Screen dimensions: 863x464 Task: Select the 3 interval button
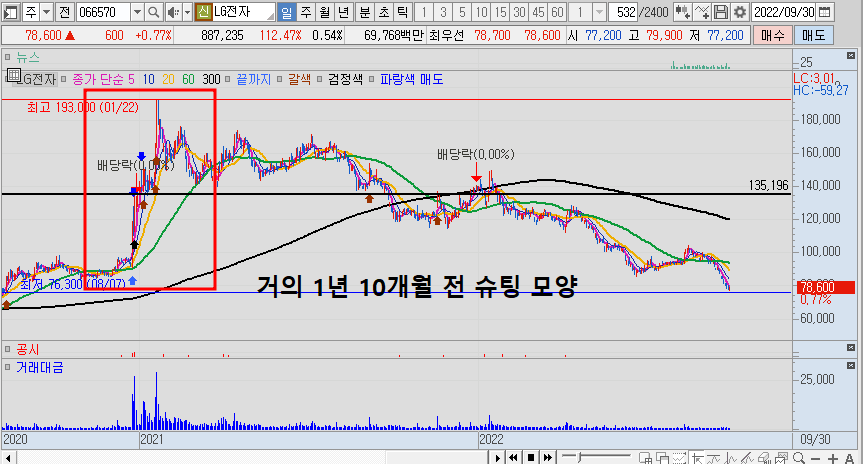(x=443, y=12)
